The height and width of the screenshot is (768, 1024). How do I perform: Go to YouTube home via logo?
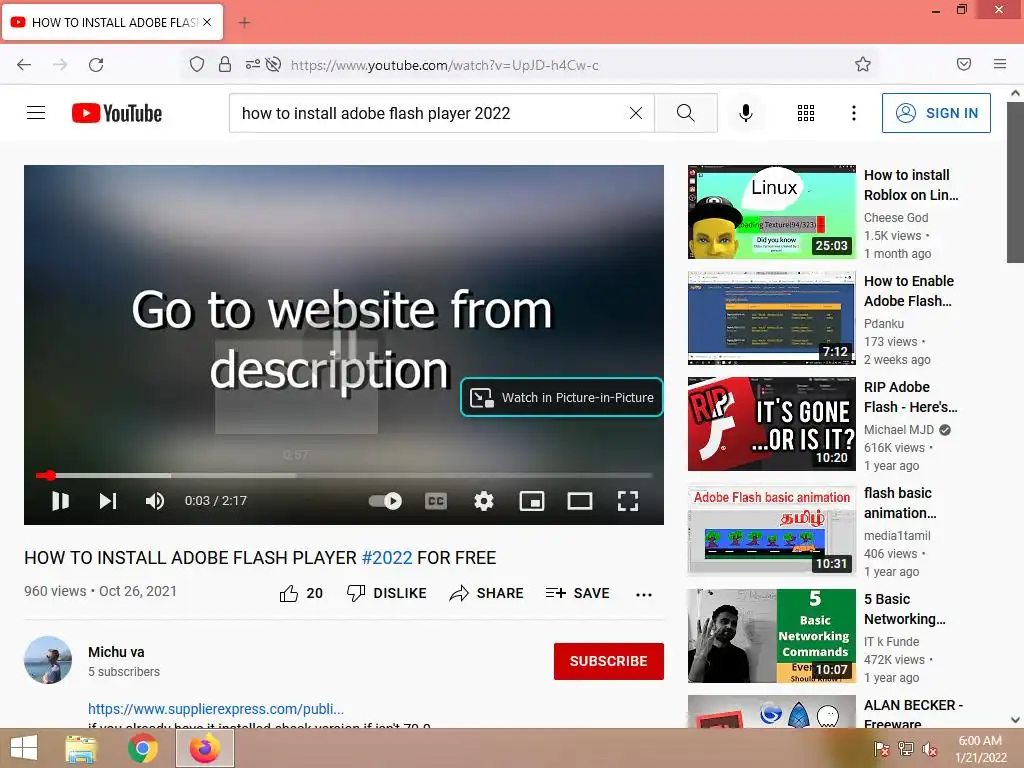coord(117,113)
